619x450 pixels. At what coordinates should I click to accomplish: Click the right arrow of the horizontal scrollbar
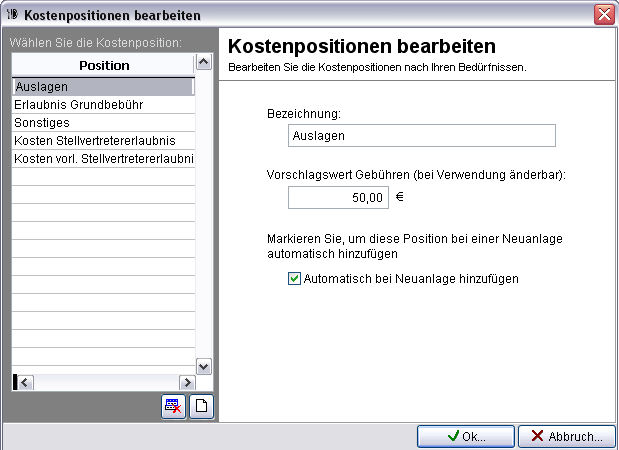coord(185,382)
